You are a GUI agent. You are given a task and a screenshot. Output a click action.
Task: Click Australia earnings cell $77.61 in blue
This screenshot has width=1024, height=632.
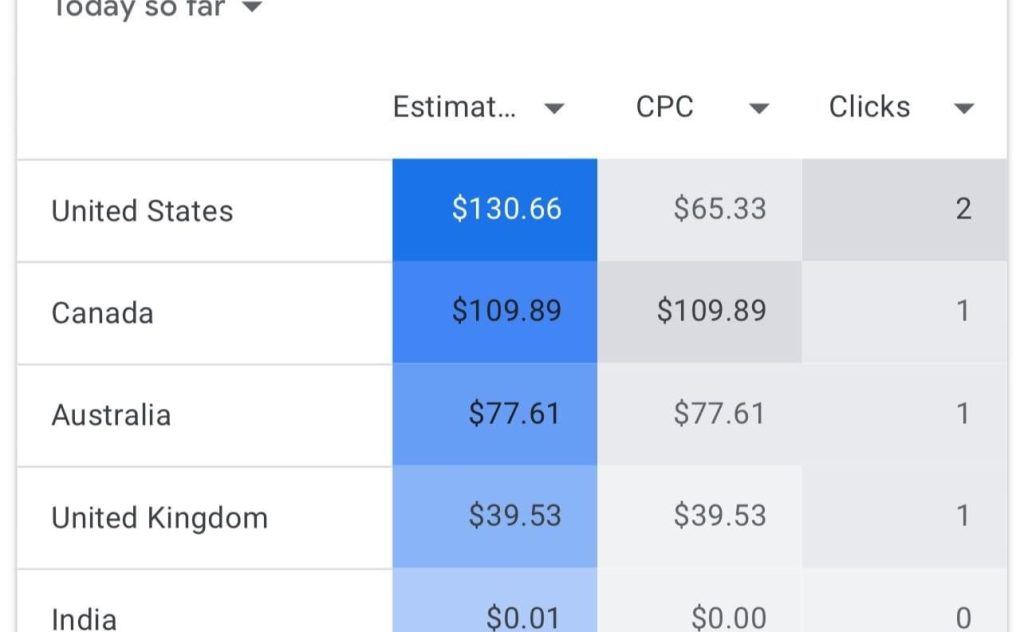514,413
